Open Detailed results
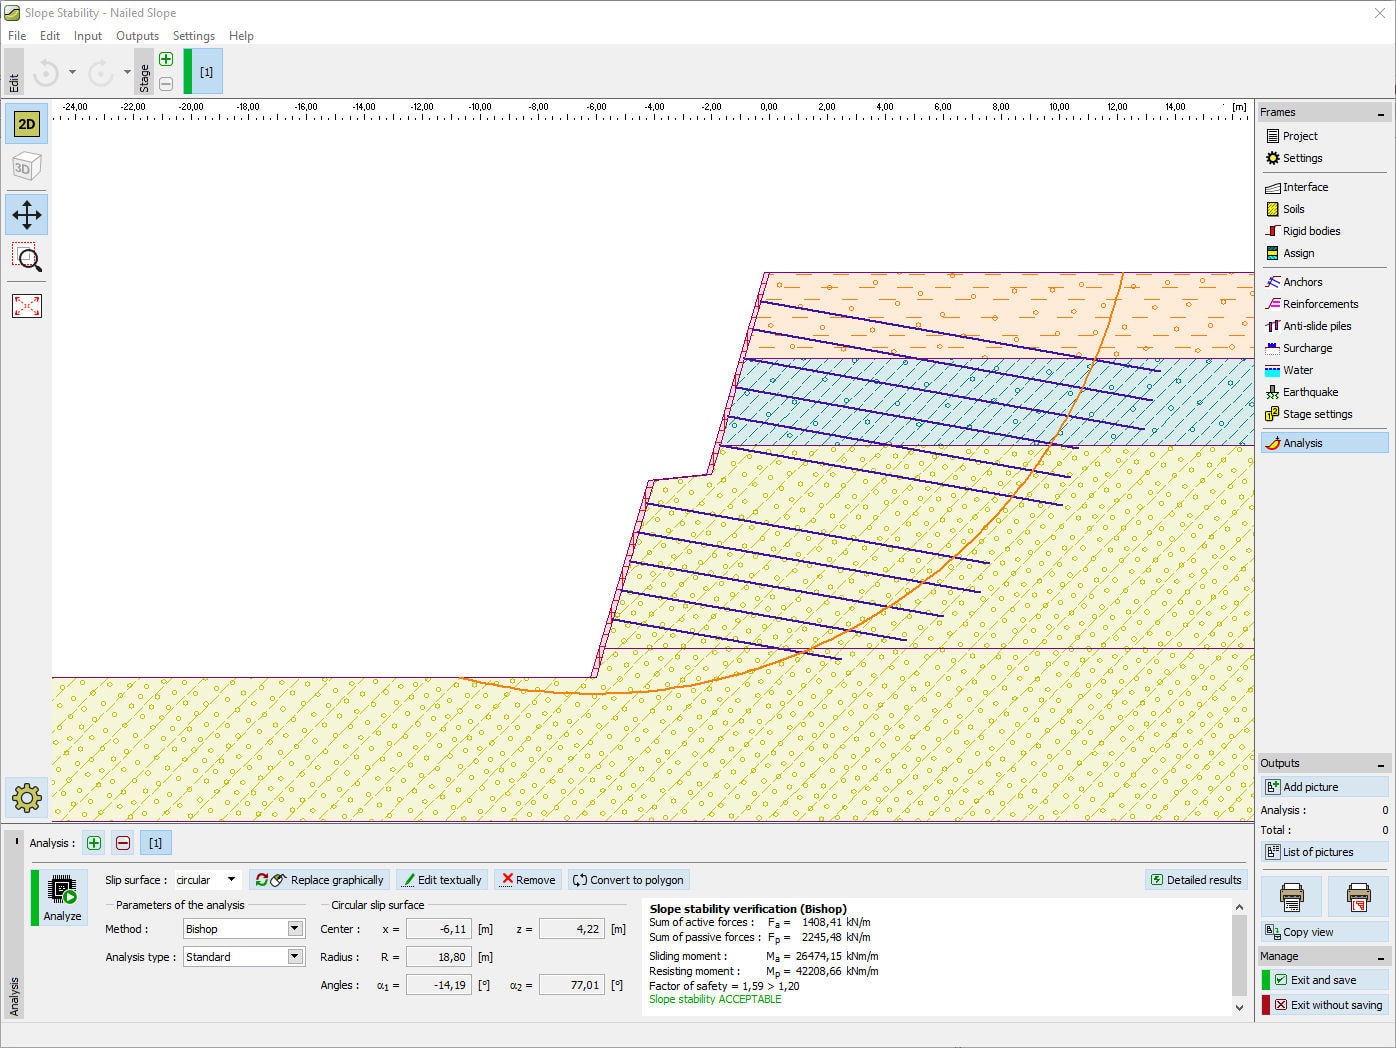The height and width of the screenshot is (1048, 1396). pos(1196,879)
